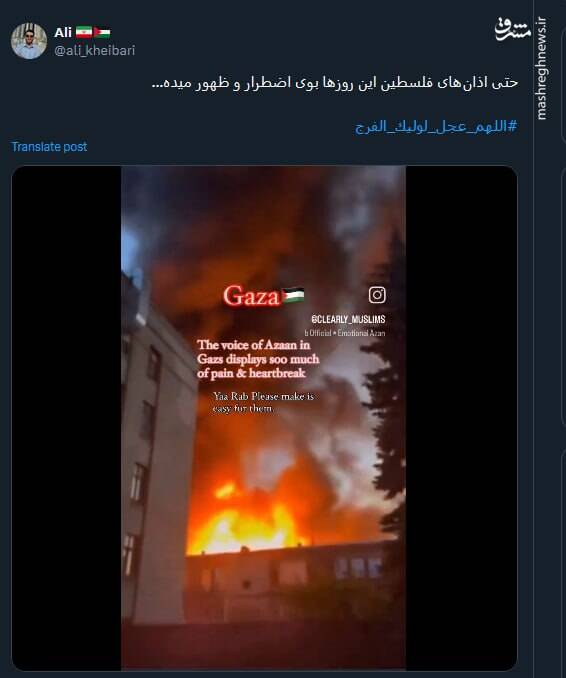This screenshot has width=566, height=678.
Task: Click the Translate post link
Action: 49,147
